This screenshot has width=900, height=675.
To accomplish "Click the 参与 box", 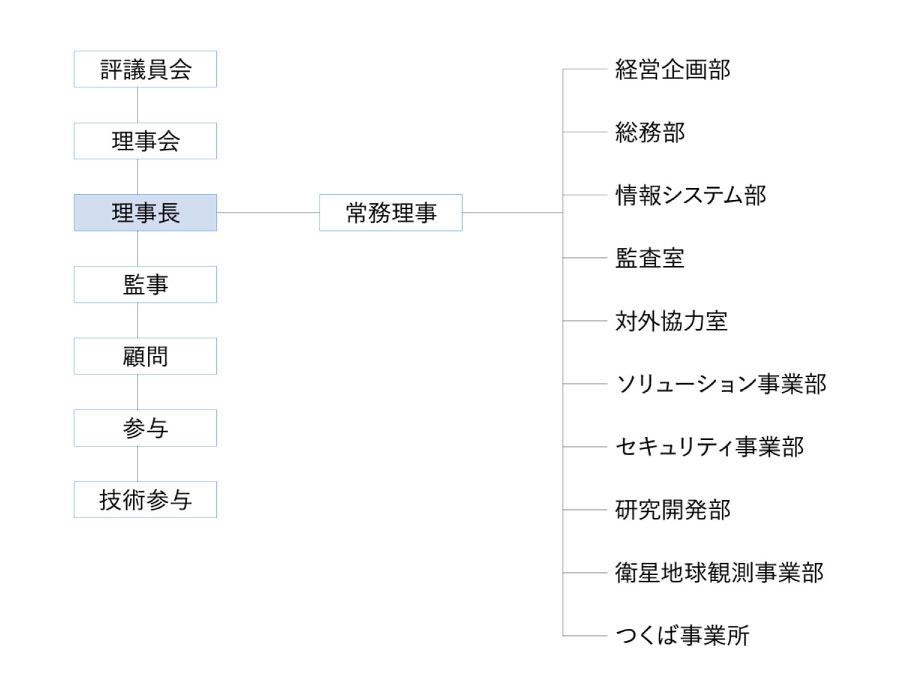I will click(x=145, y=428).
